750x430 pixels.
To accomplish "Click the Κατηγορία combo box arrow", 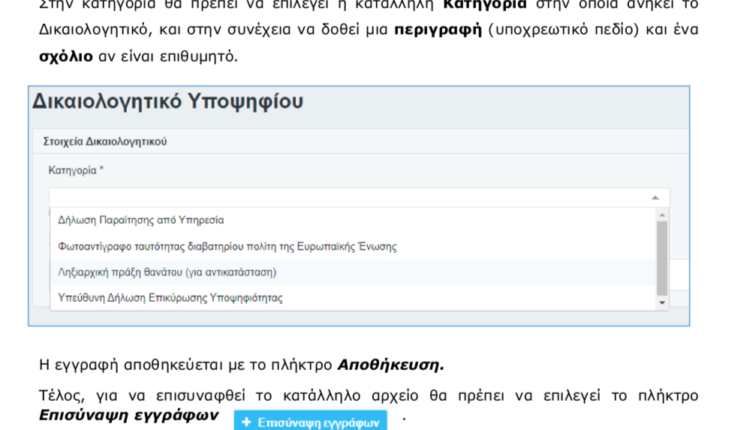I will [x=653, y=198].
